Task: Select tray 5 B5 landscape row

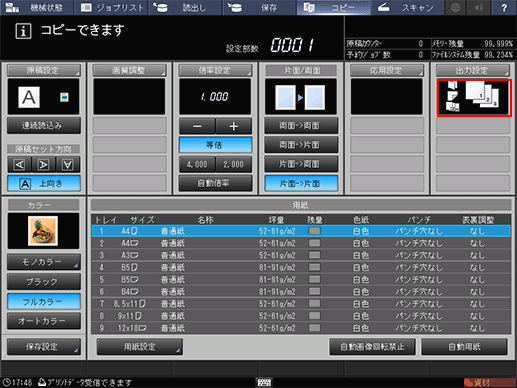Action: [301, 279]
